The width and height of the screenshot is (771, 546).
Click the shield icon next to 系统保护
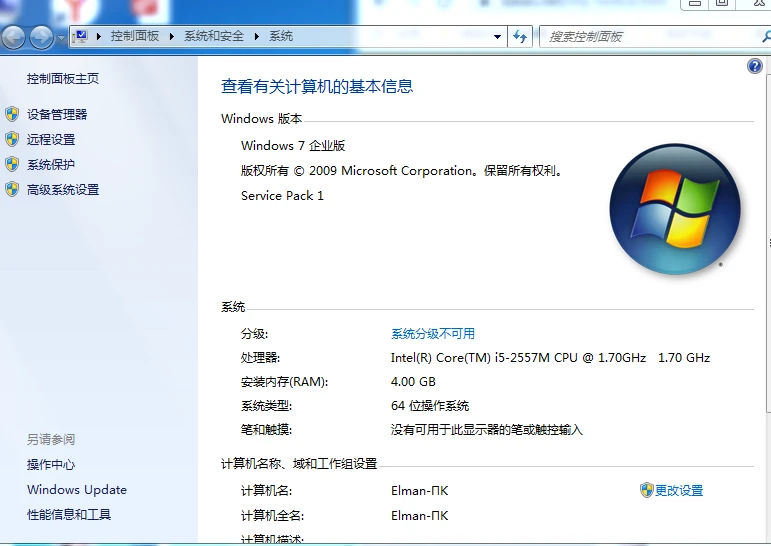[x=12, y=165]
